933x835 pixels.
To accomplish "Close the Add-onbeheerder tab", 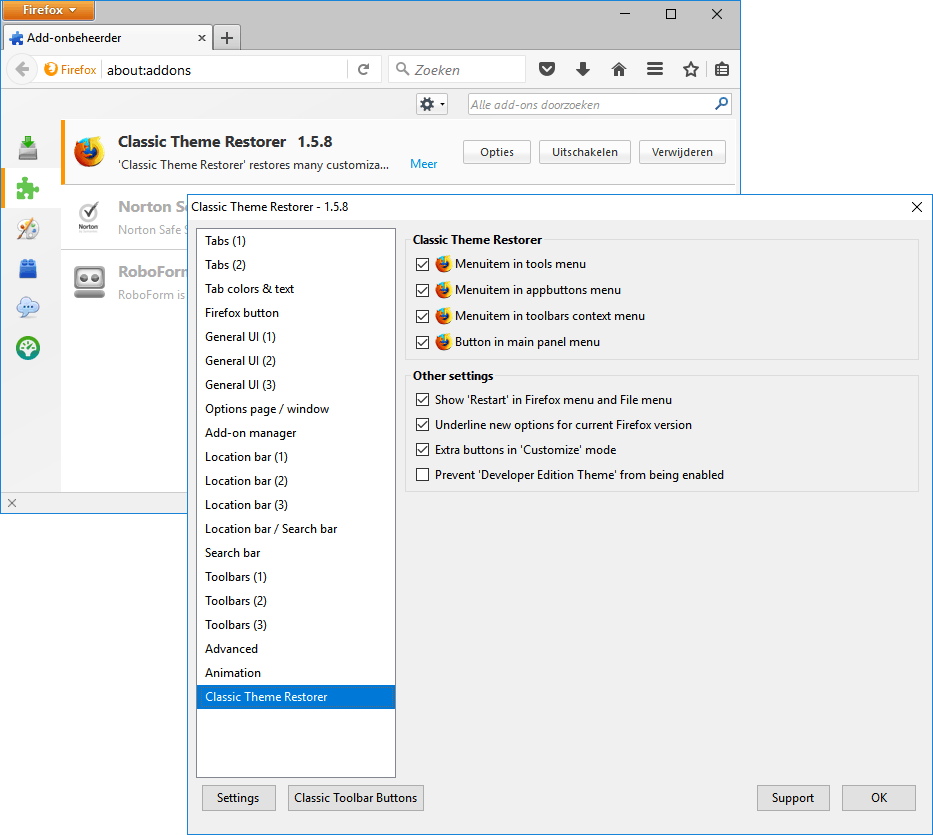I will coord(202,38).
